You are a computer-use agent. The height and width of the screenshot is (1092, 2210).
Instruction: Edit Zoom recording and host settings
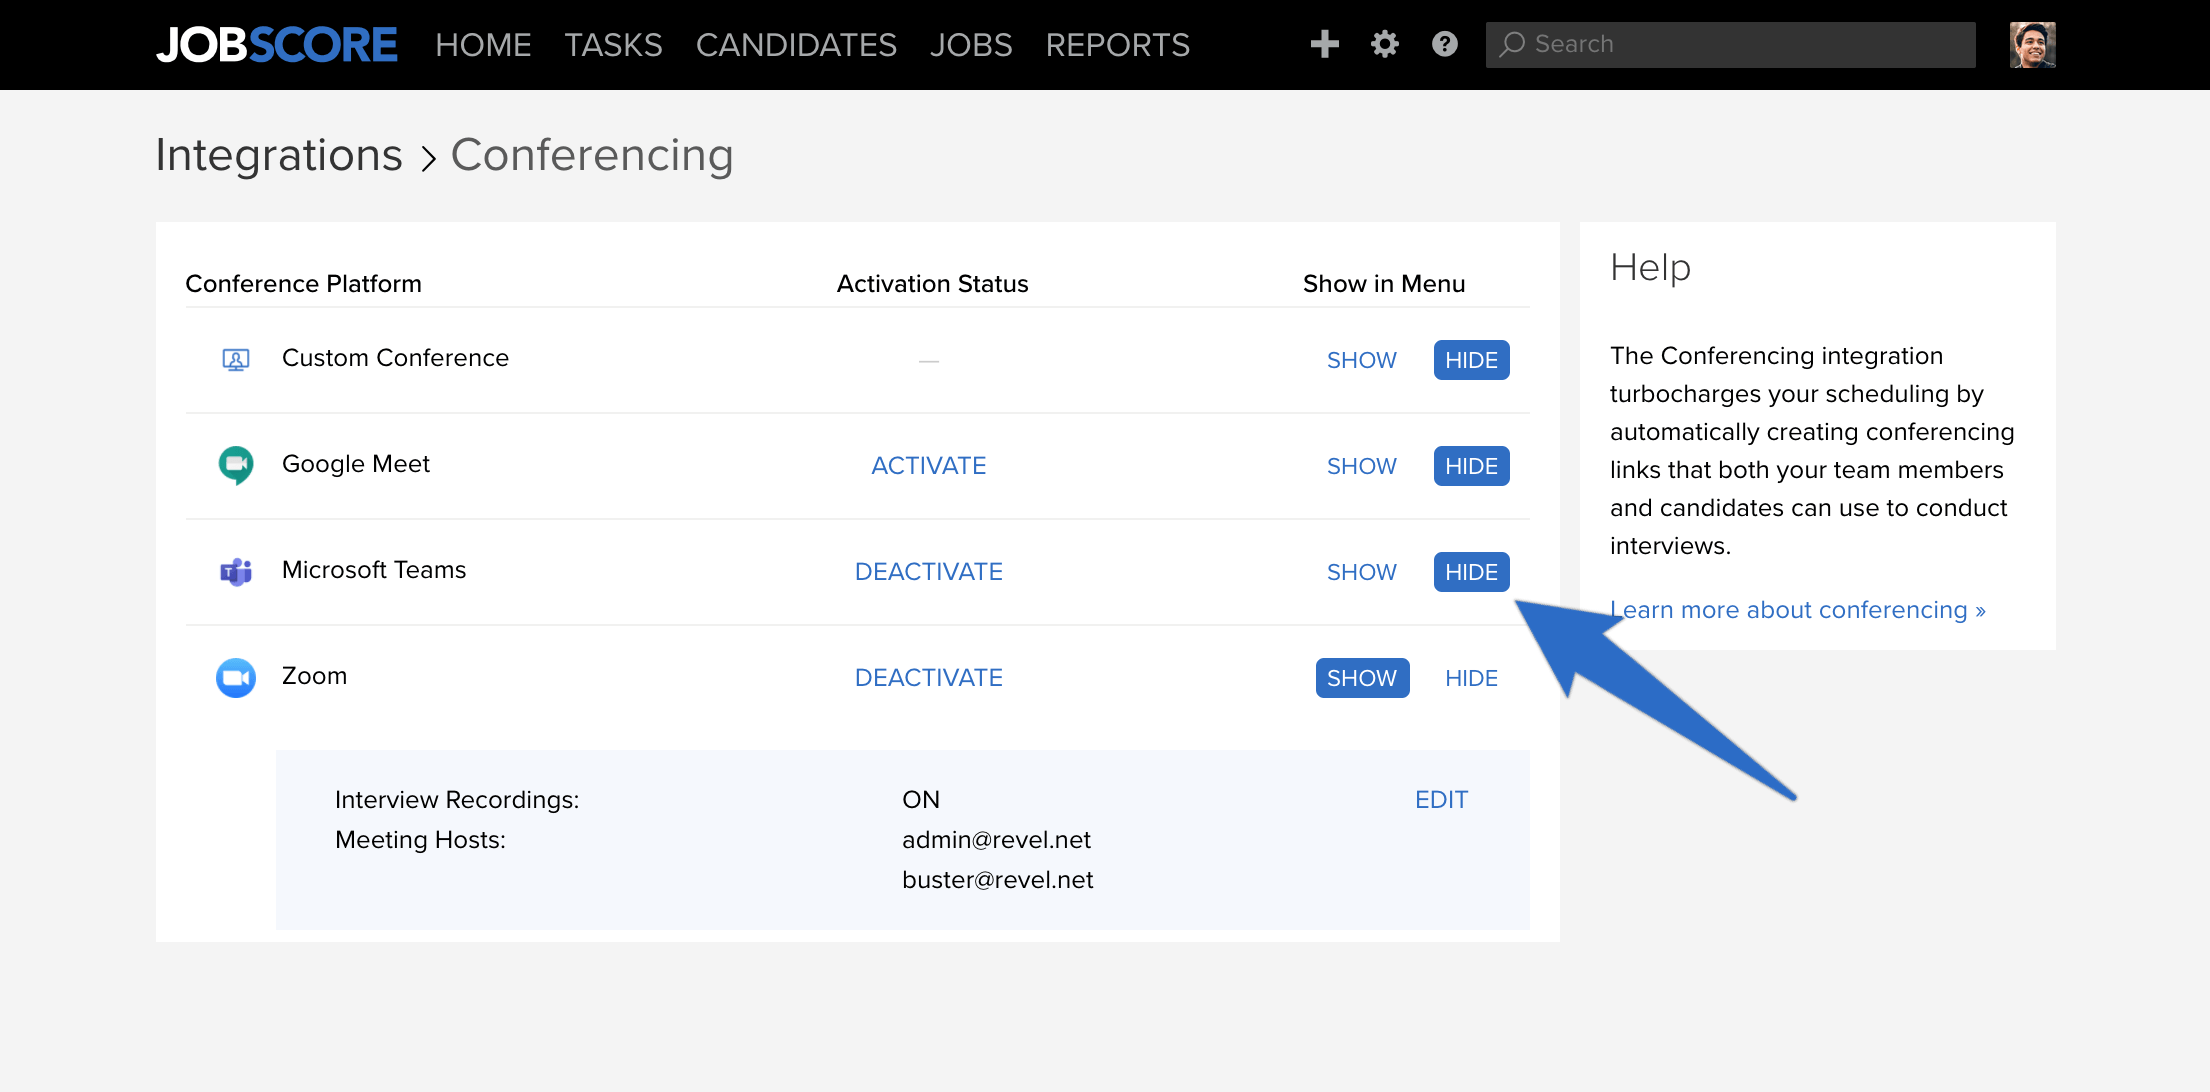click(x=1442, y=800)
